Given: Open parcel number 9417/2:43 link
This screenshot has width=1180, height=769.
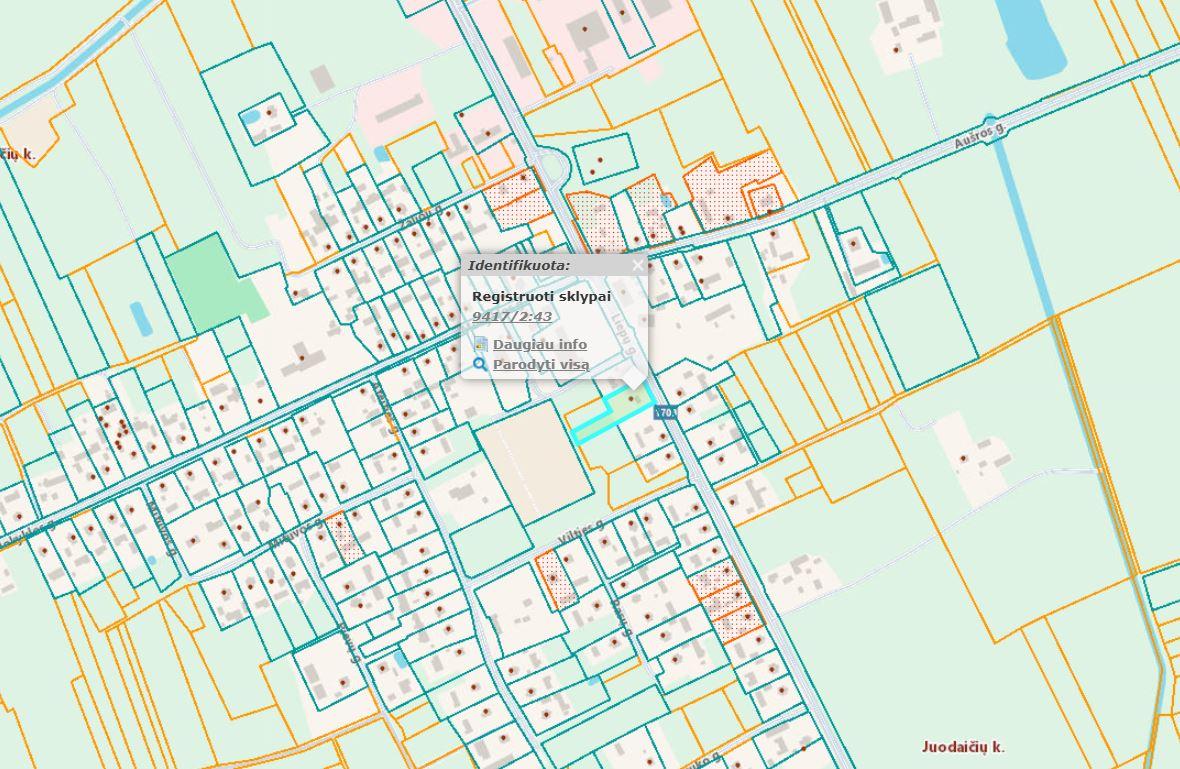Looking at the screenshot, I should [512, 317].
